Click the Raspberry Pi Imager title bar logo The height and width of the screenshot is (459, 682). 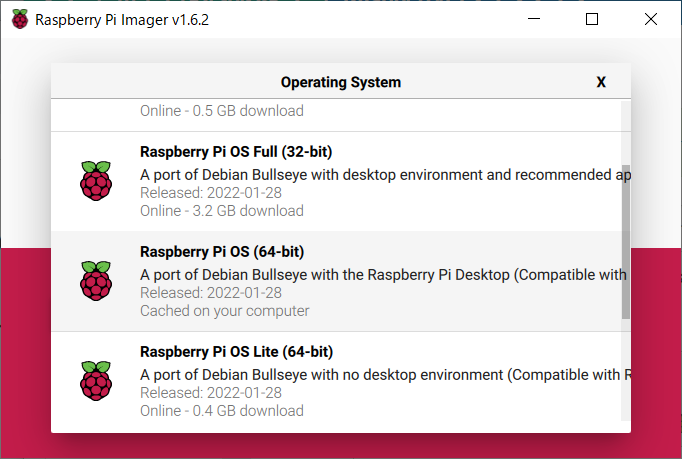click(x=20, y=19)
